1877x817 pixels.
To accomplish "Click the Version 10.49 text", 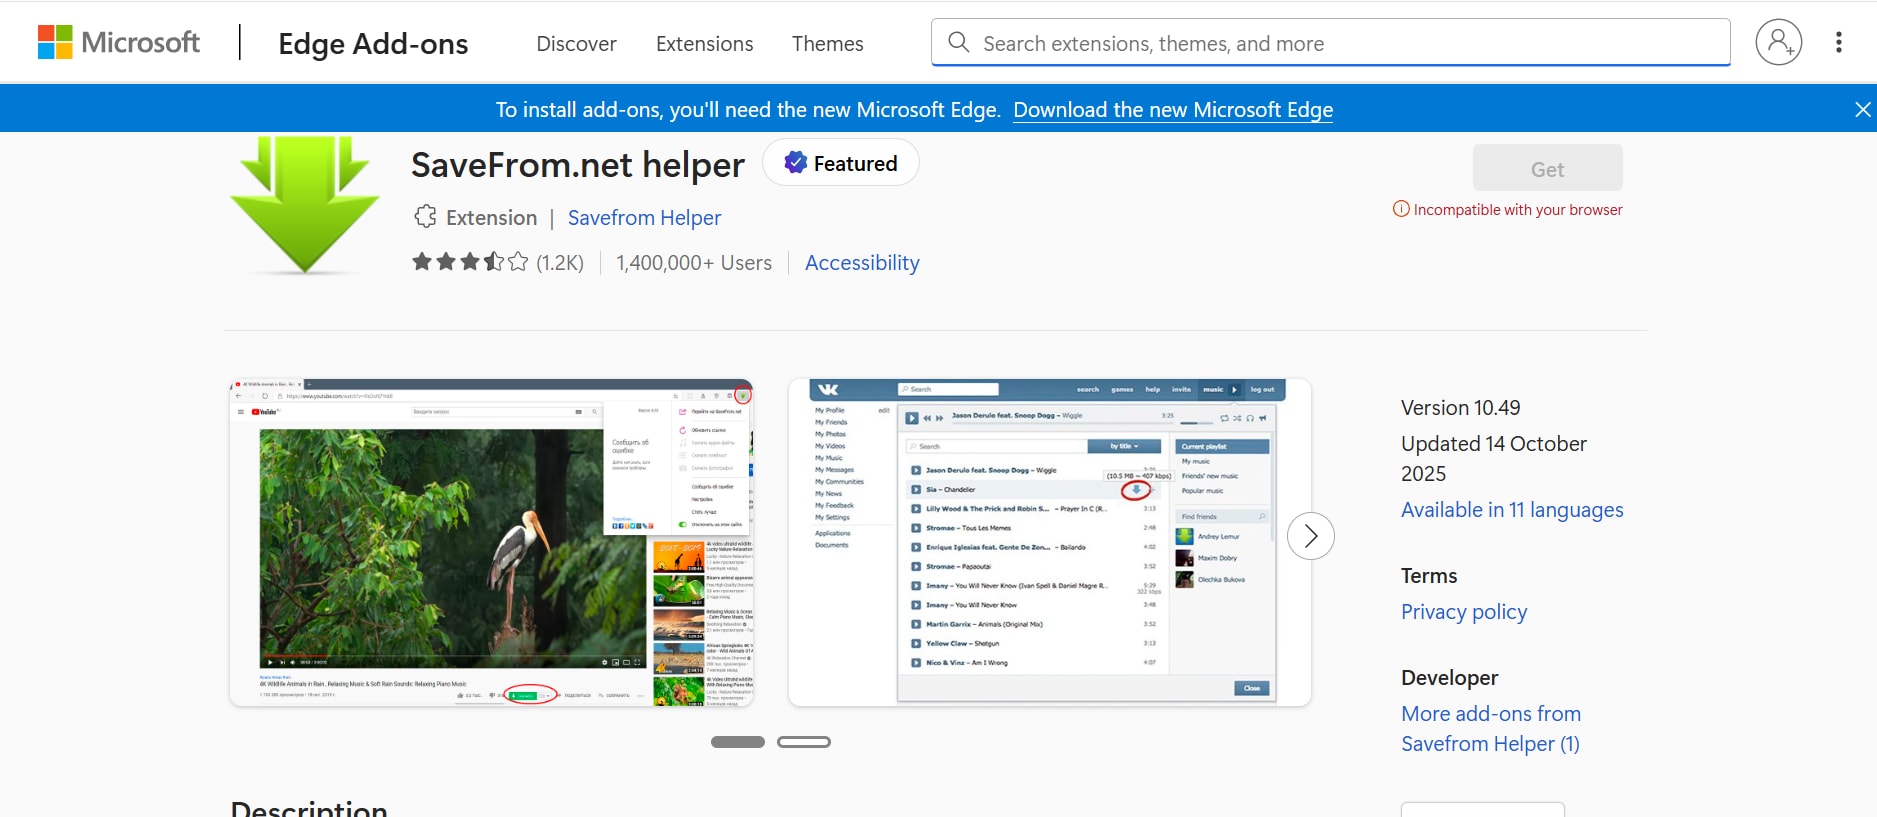I will [1460, 408].
